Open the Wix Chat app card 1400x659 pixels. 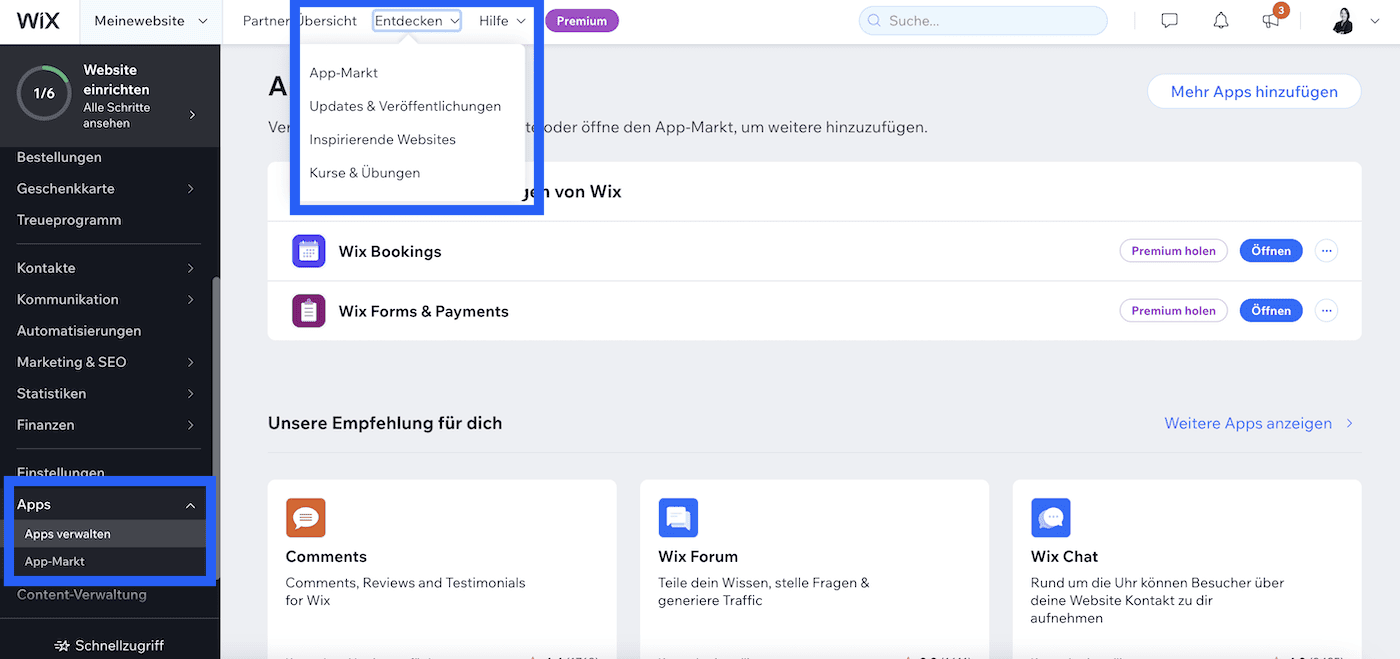(1187, 569)
